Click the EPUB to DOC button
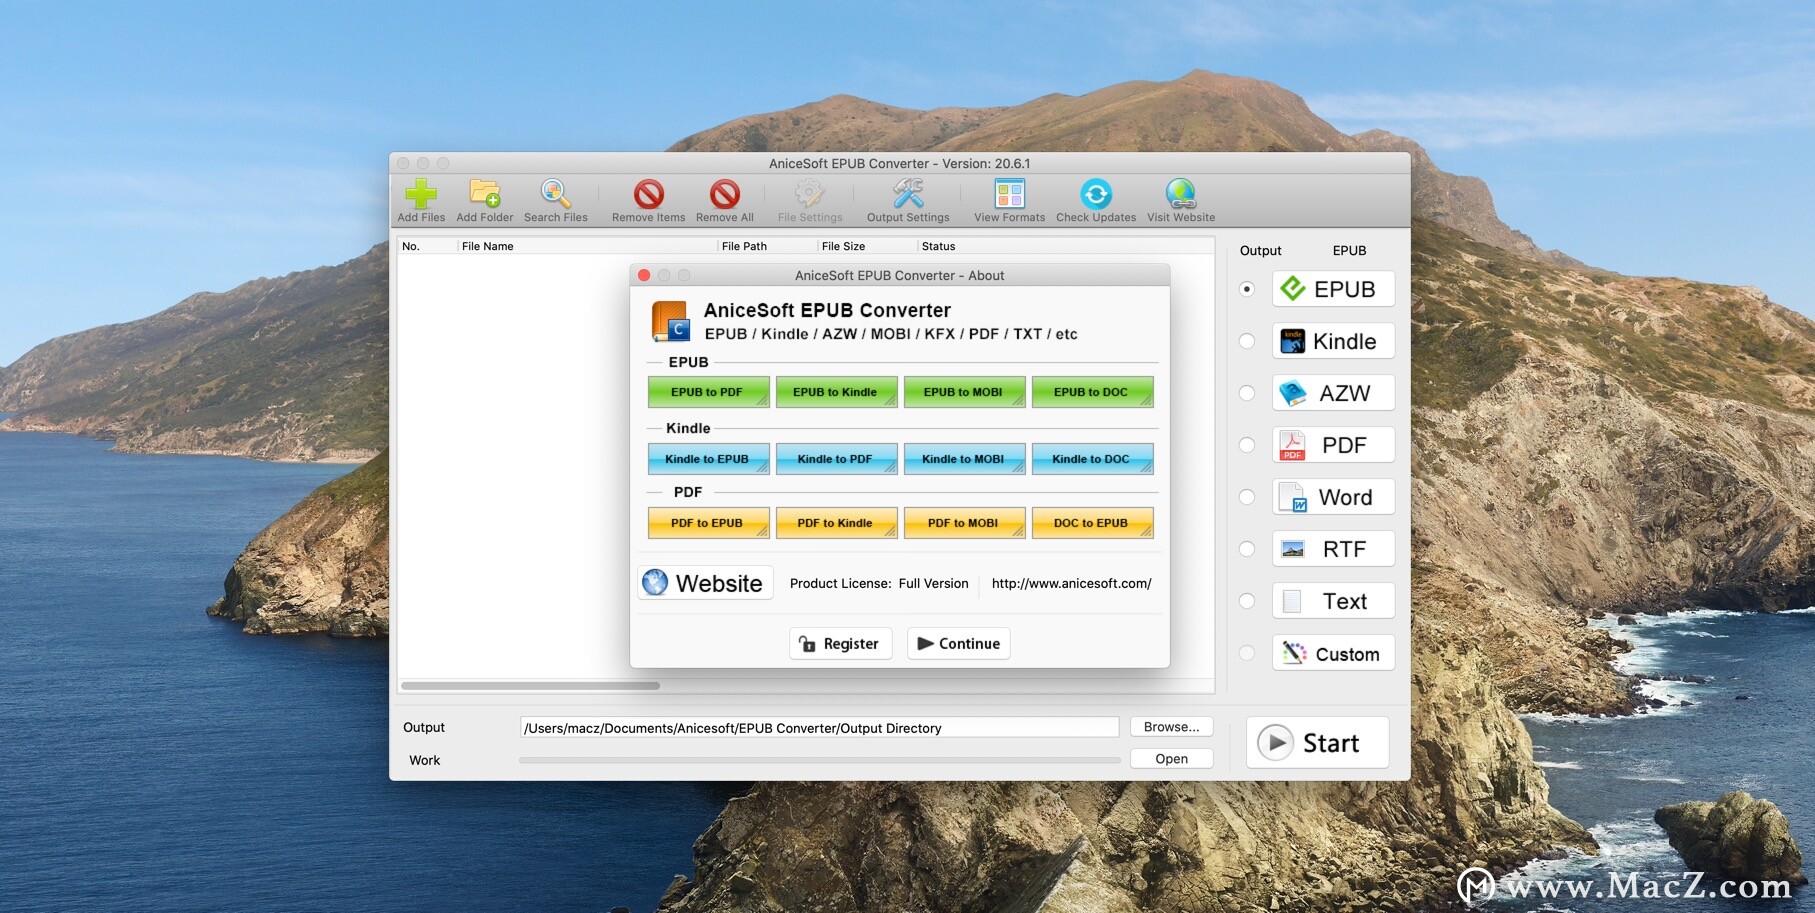1815x913 pixels. click(1092, 392)
